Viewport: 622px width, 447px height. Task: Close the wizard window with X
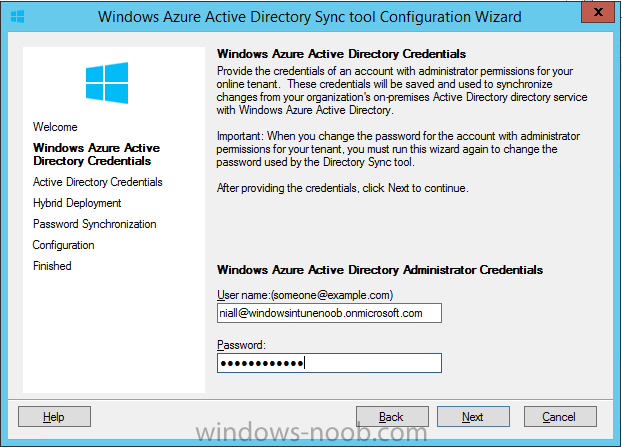click(x=598, y=12)
